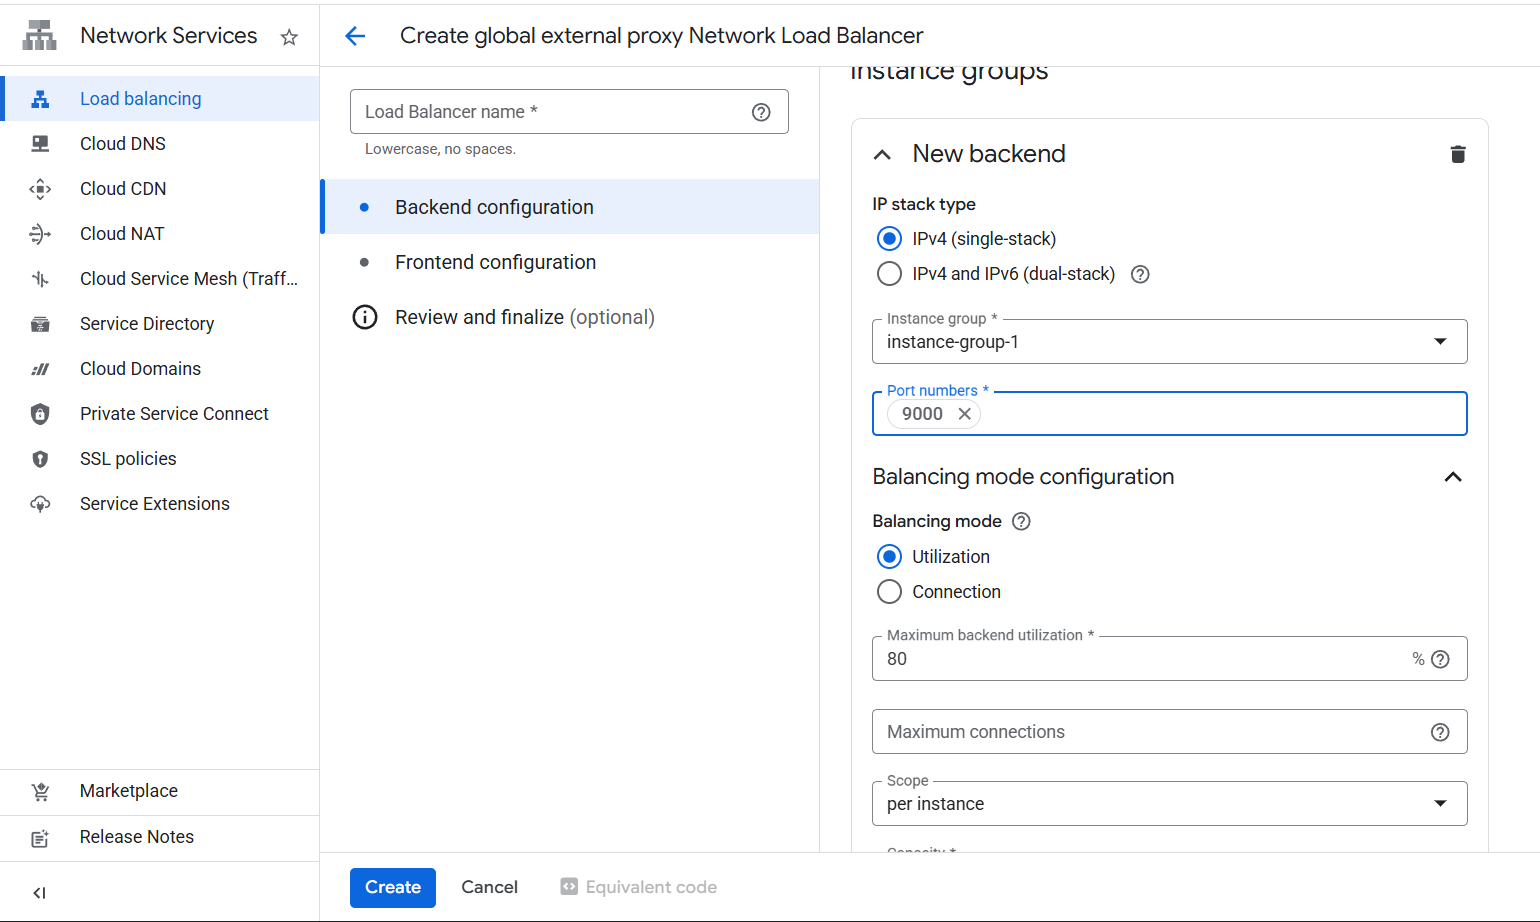Open Balancing mode help tooltip
This screenshot has width=1540, height=922.
[1021, 521]
